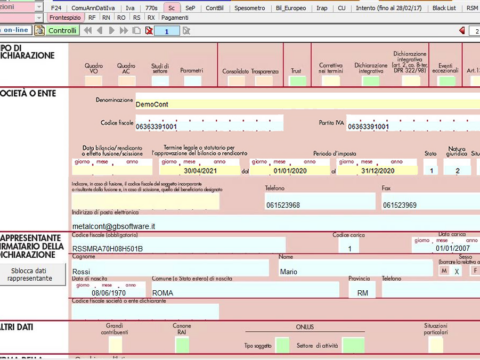Viewport: 480px width, 360px height.
Task: Open the Black List tab
Action: (x=444, y=8)
